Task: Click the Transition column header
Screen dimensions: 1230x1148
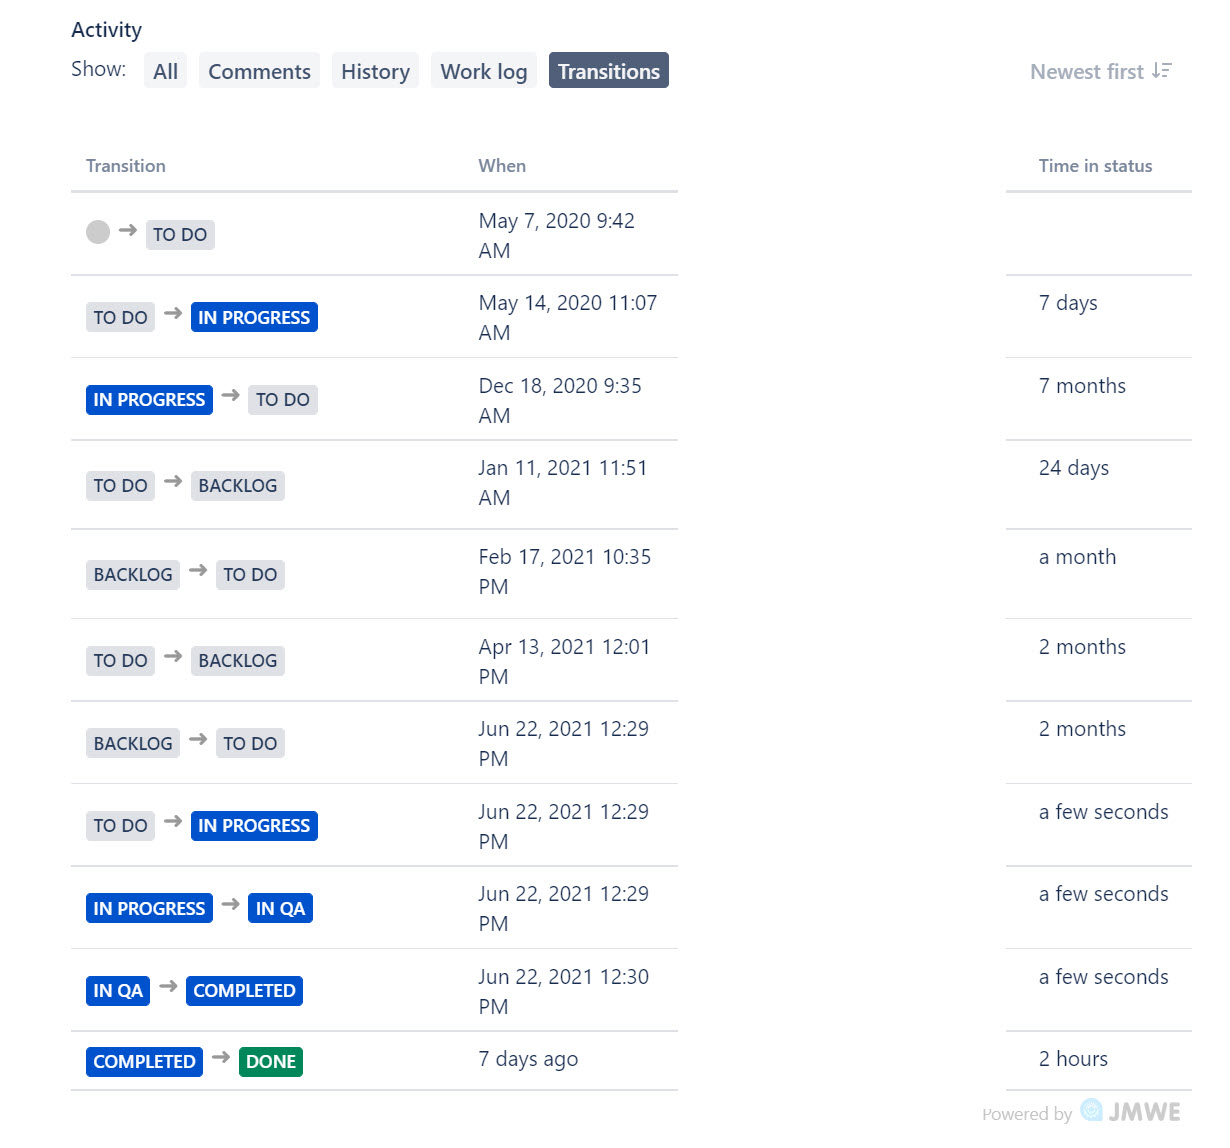Action: (x=126, y=166)
